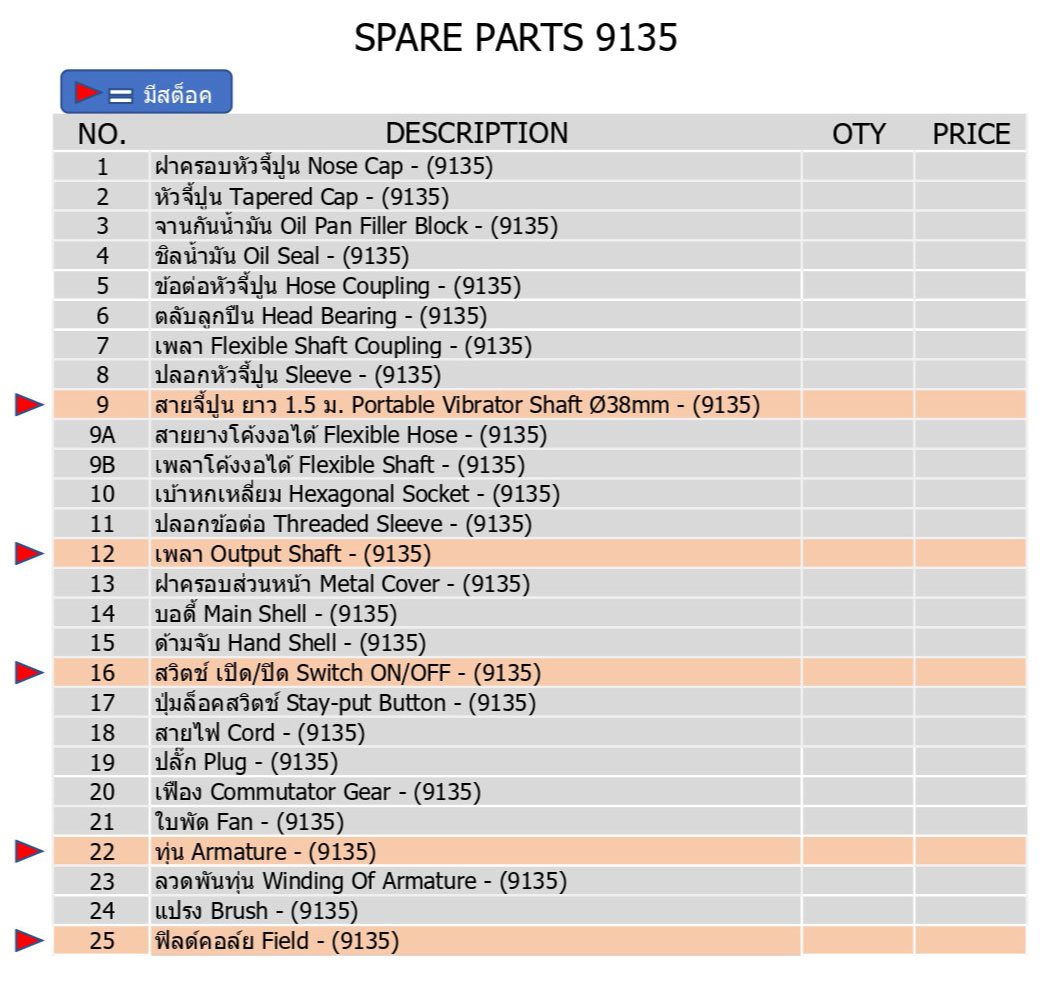Click the SPARE PARTS 9135 title

[x=516, y=38]
